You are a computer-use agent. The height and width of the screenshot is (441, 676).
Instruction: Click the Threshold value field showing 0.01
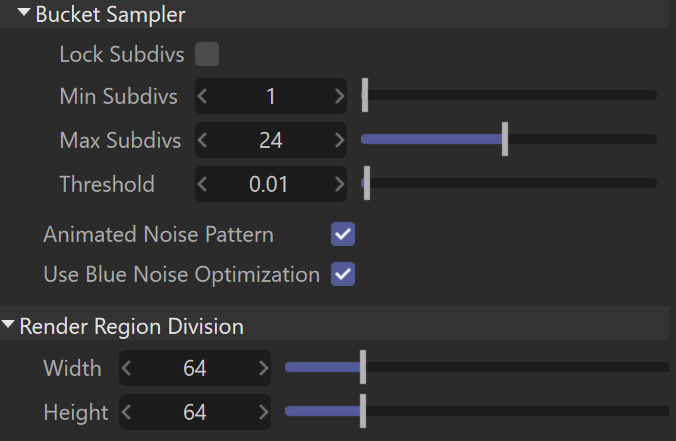point(271,184)
